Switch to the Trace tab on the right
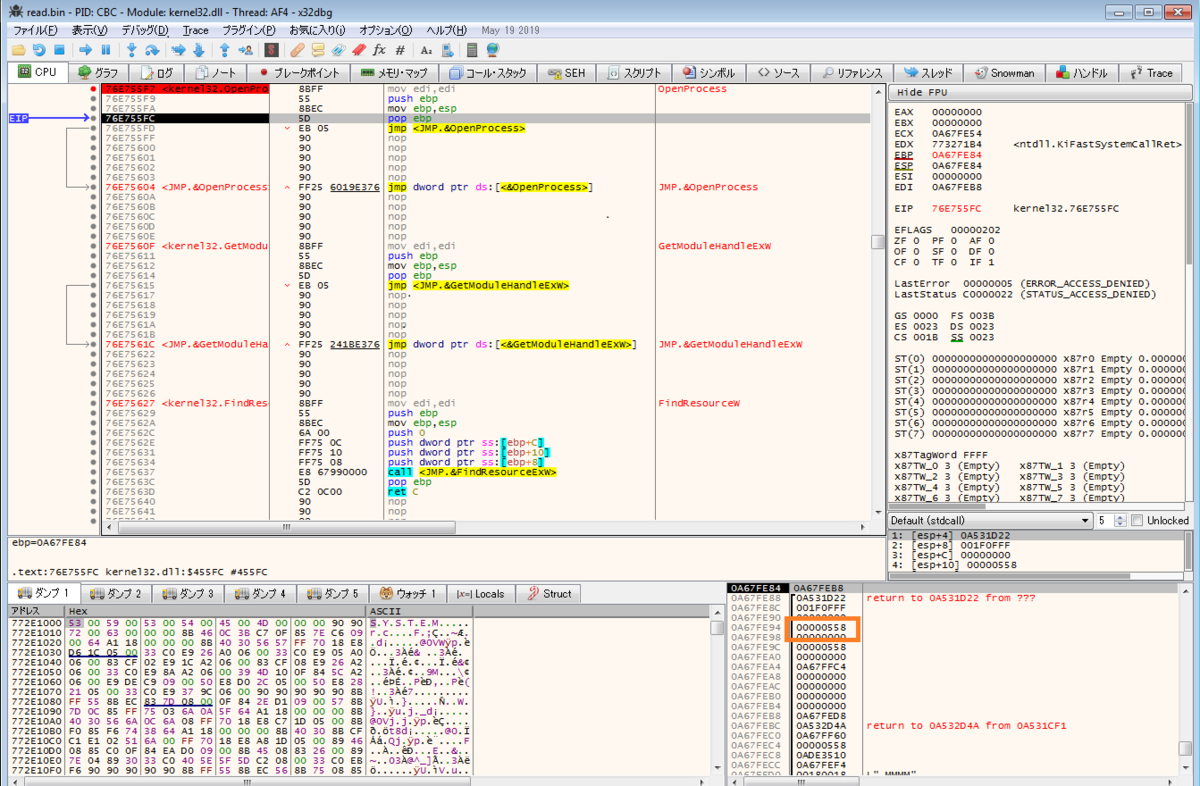The image size is (1200, 786). (x=1150, y=73)
